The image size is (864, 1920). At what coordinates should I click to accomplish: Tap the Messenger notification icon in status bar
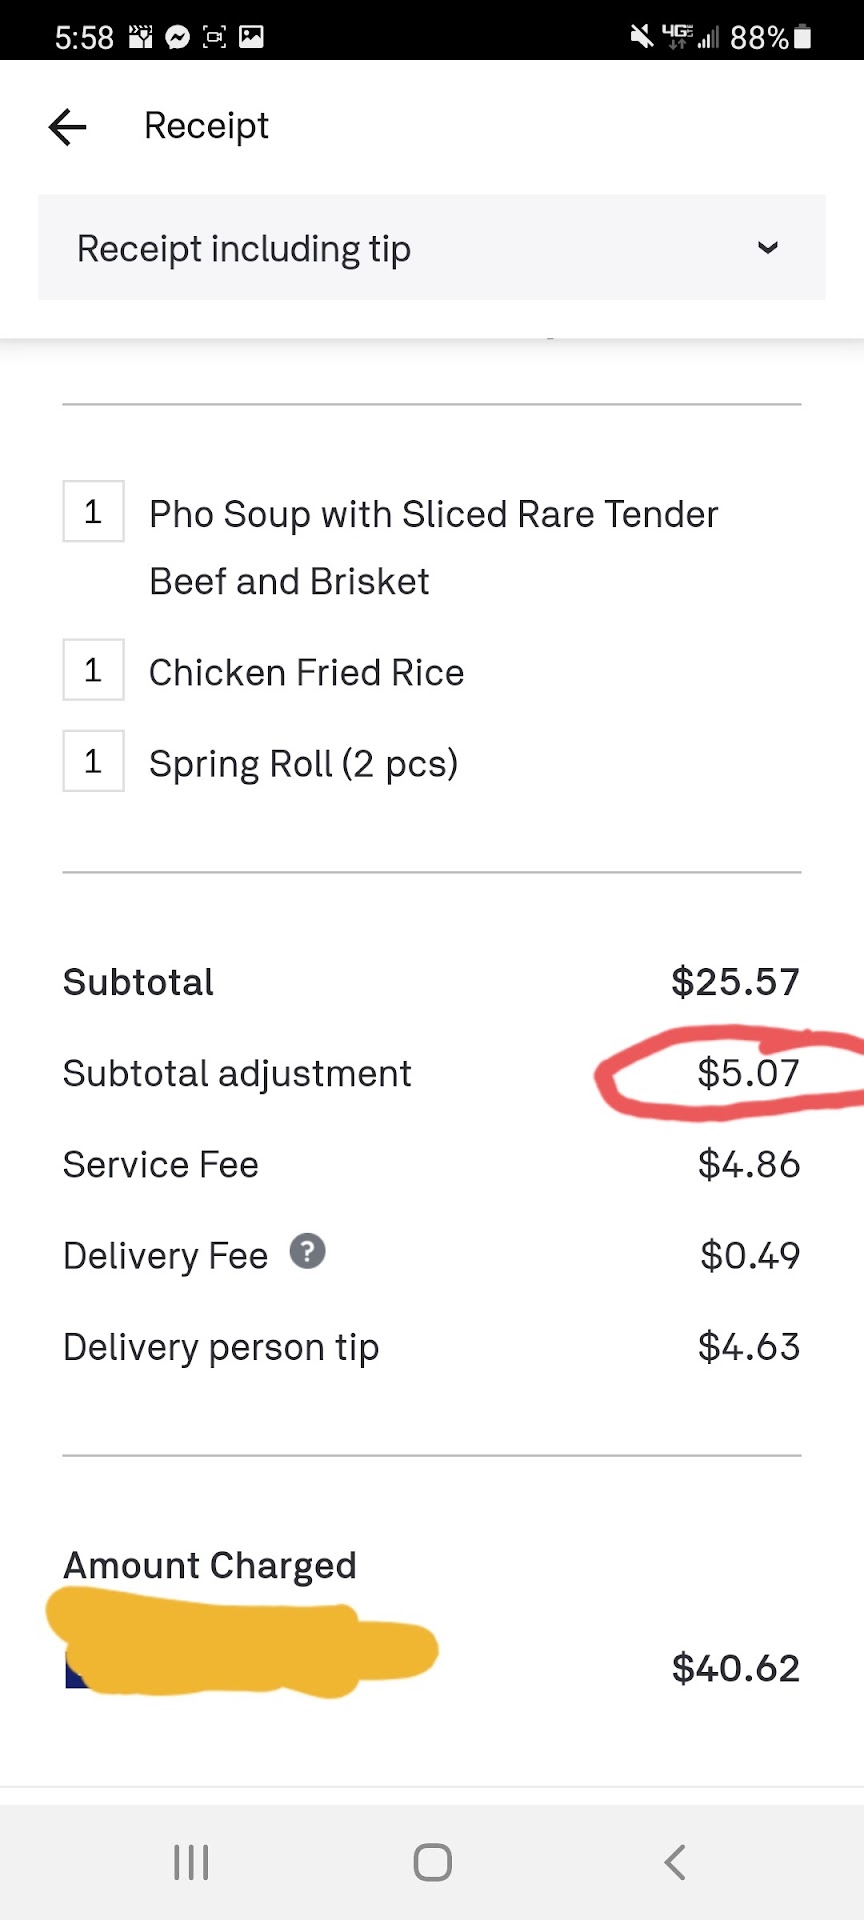pyautogui.click(x=177, y=38)
